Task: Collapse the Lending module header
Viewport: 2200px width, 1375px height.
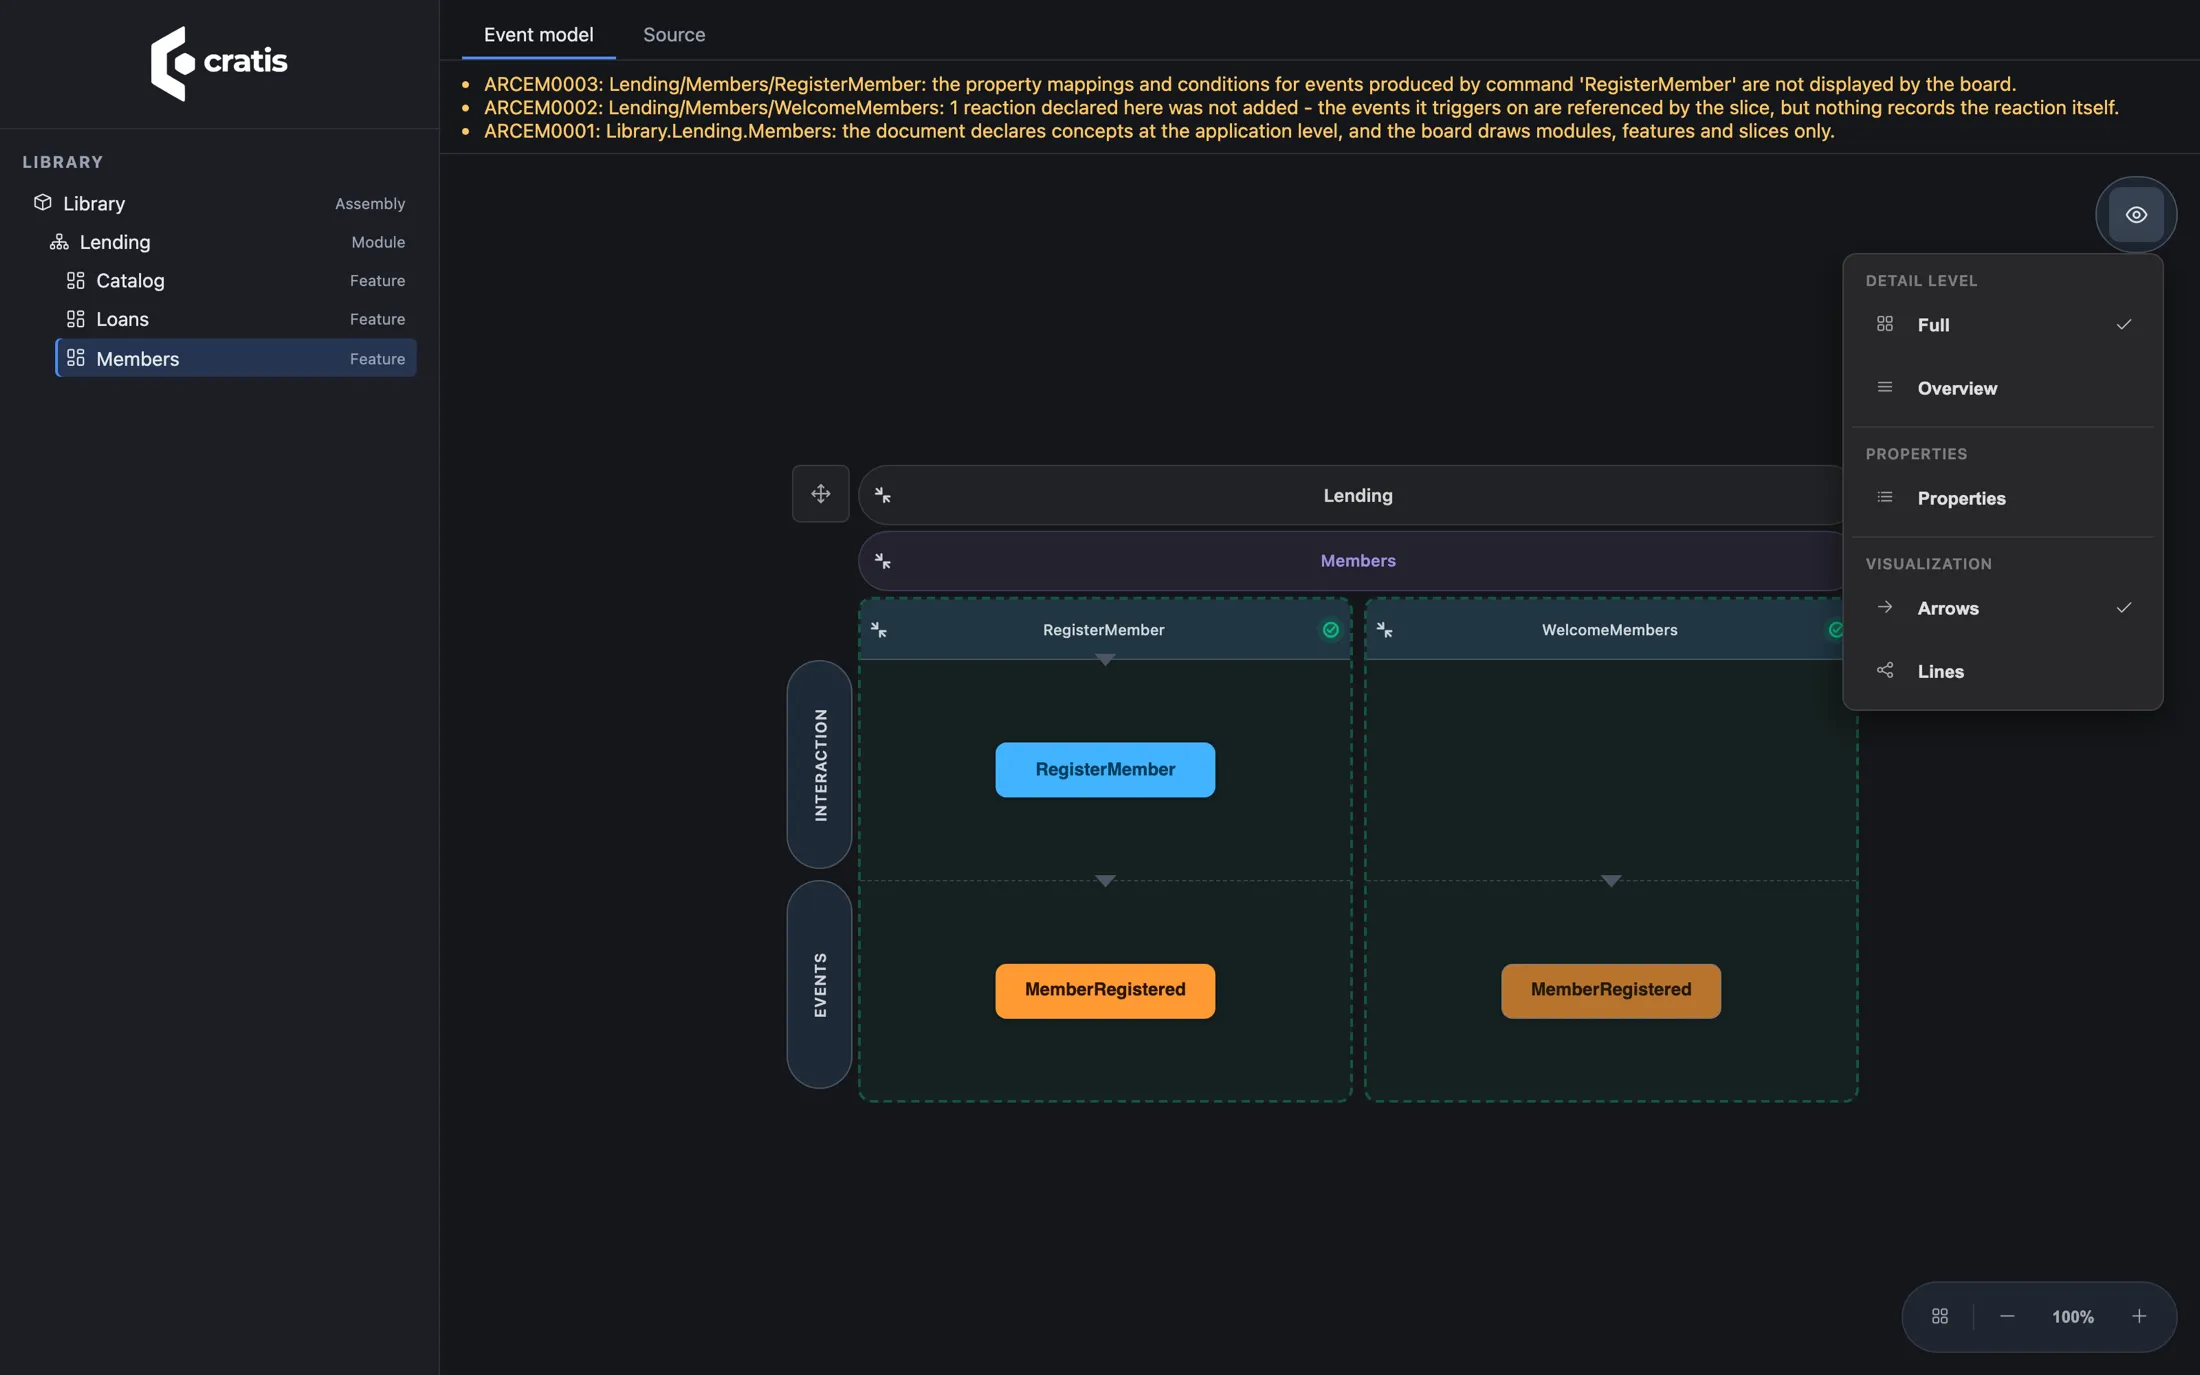Action: coord(883,495)
